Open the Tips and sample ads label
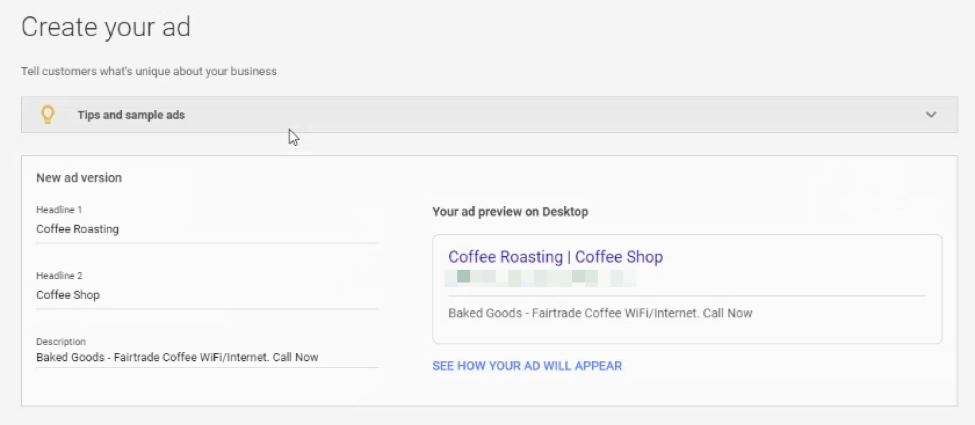 coord(131,115)
